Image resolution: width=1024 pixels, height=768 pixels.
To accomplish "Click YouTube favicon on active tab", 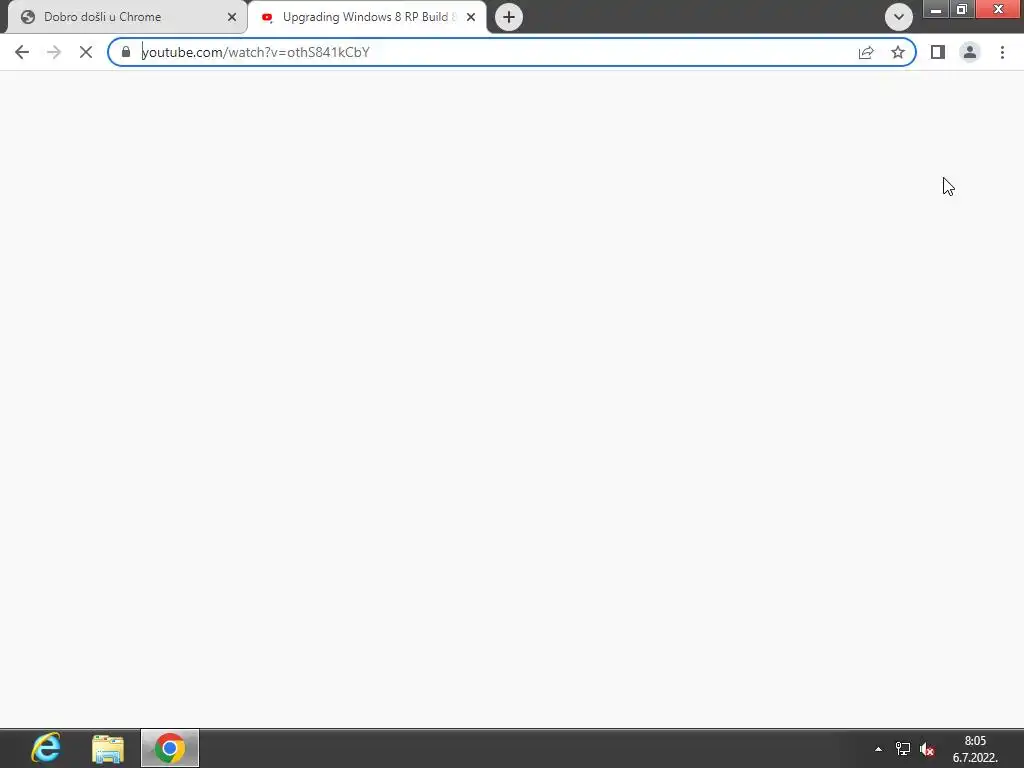I will [267, 17].
